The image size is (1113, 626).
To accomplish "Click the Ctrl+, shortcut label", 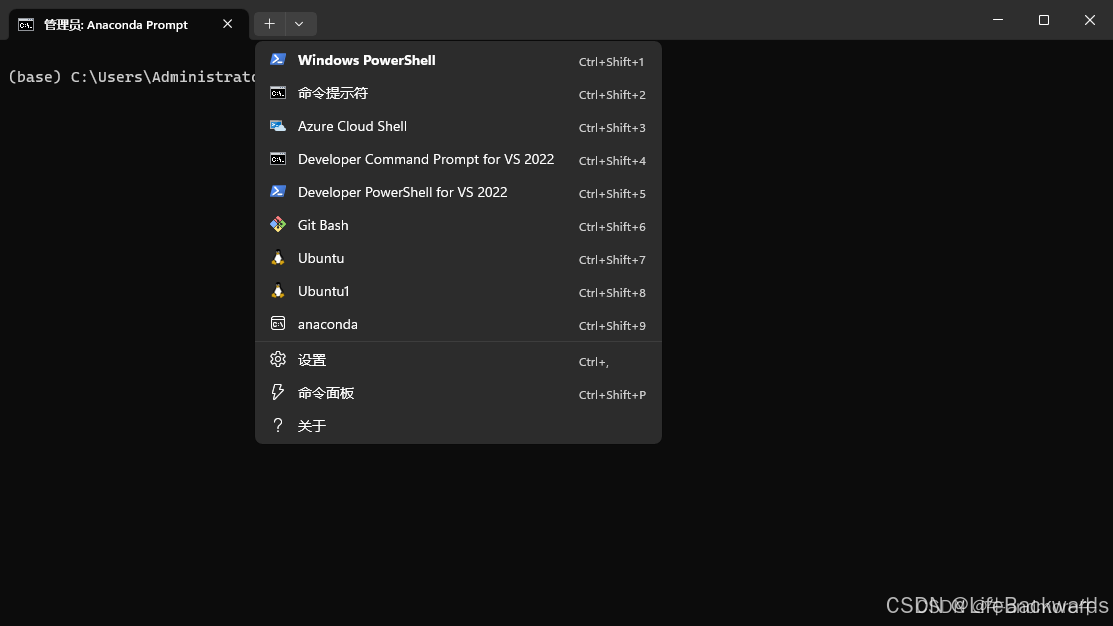I will [x=593, y=362].
